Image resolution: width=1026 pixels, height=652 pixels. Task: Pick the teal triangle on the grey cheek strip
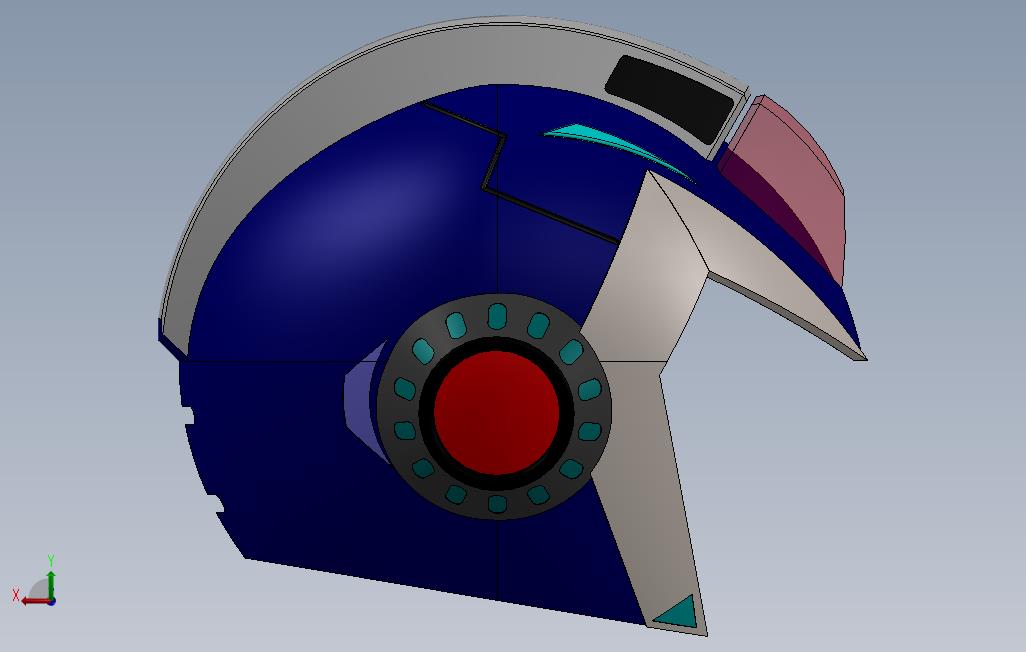click(x=679, y=612)
